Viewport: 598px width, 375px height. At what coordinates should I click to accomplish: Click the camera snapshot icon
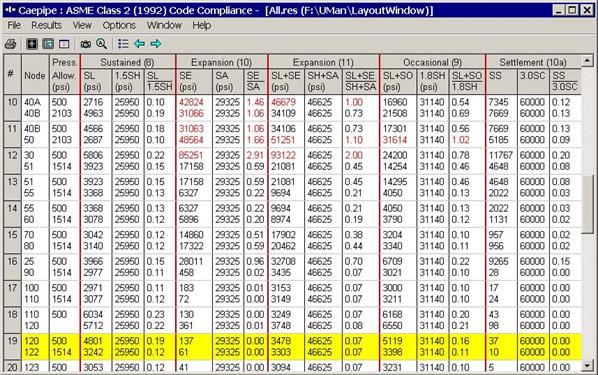85,44
